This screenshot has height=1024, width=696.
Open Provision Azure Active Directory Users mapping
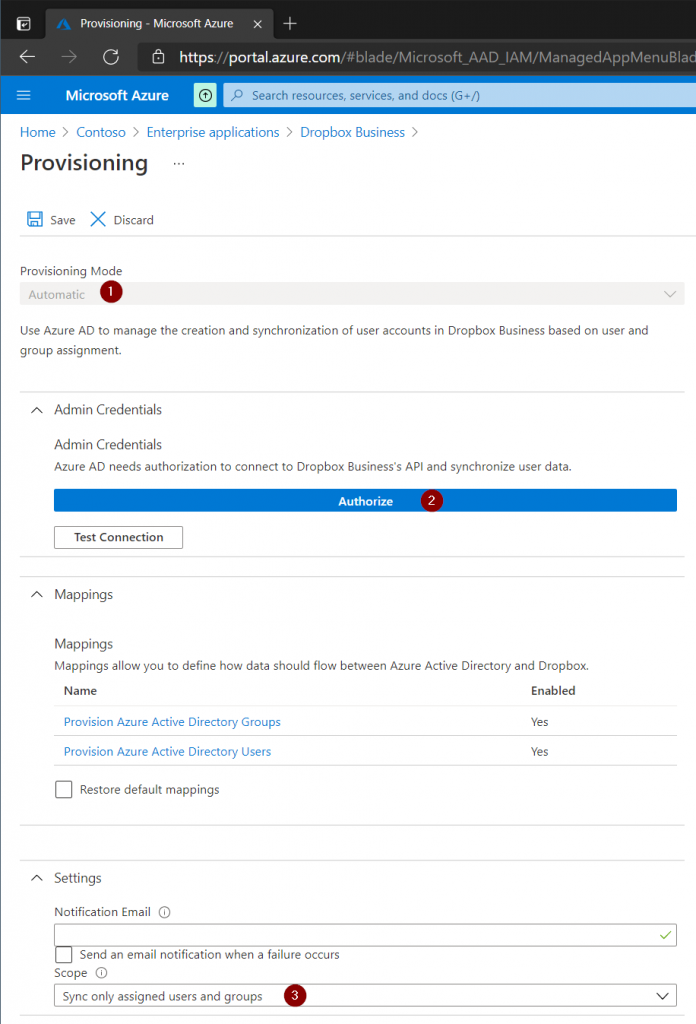(x=167, y=752)
